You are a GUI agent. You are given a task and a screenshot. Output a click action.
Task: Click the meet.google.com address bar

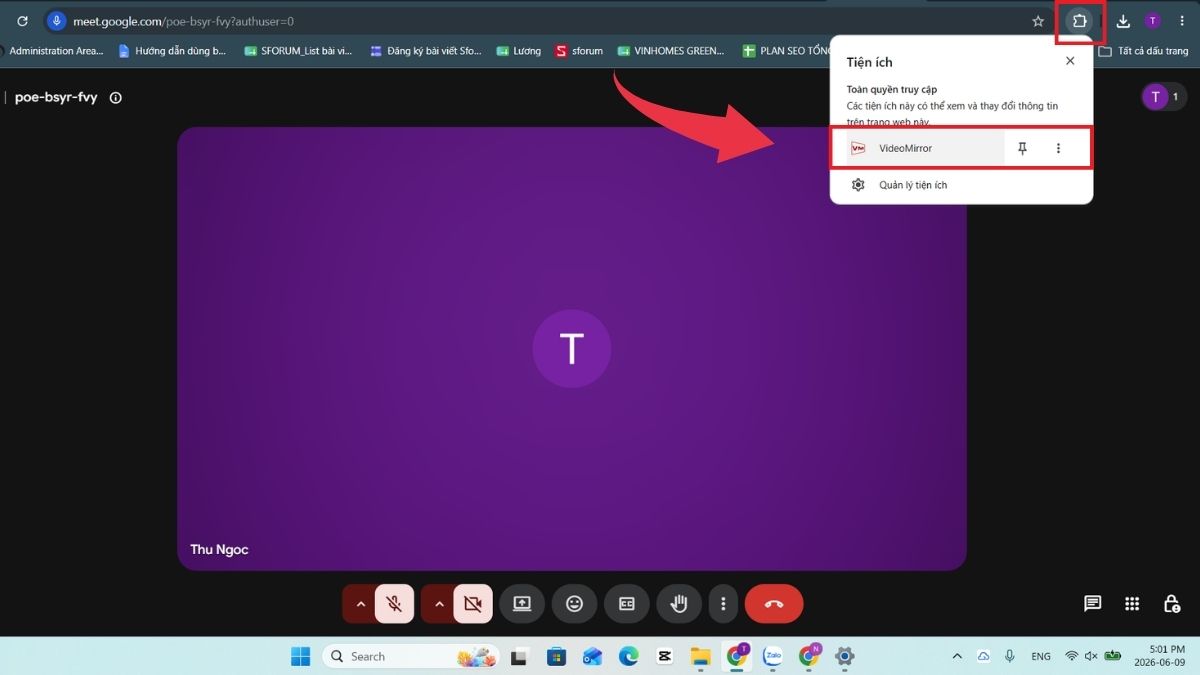click(540, 21)
